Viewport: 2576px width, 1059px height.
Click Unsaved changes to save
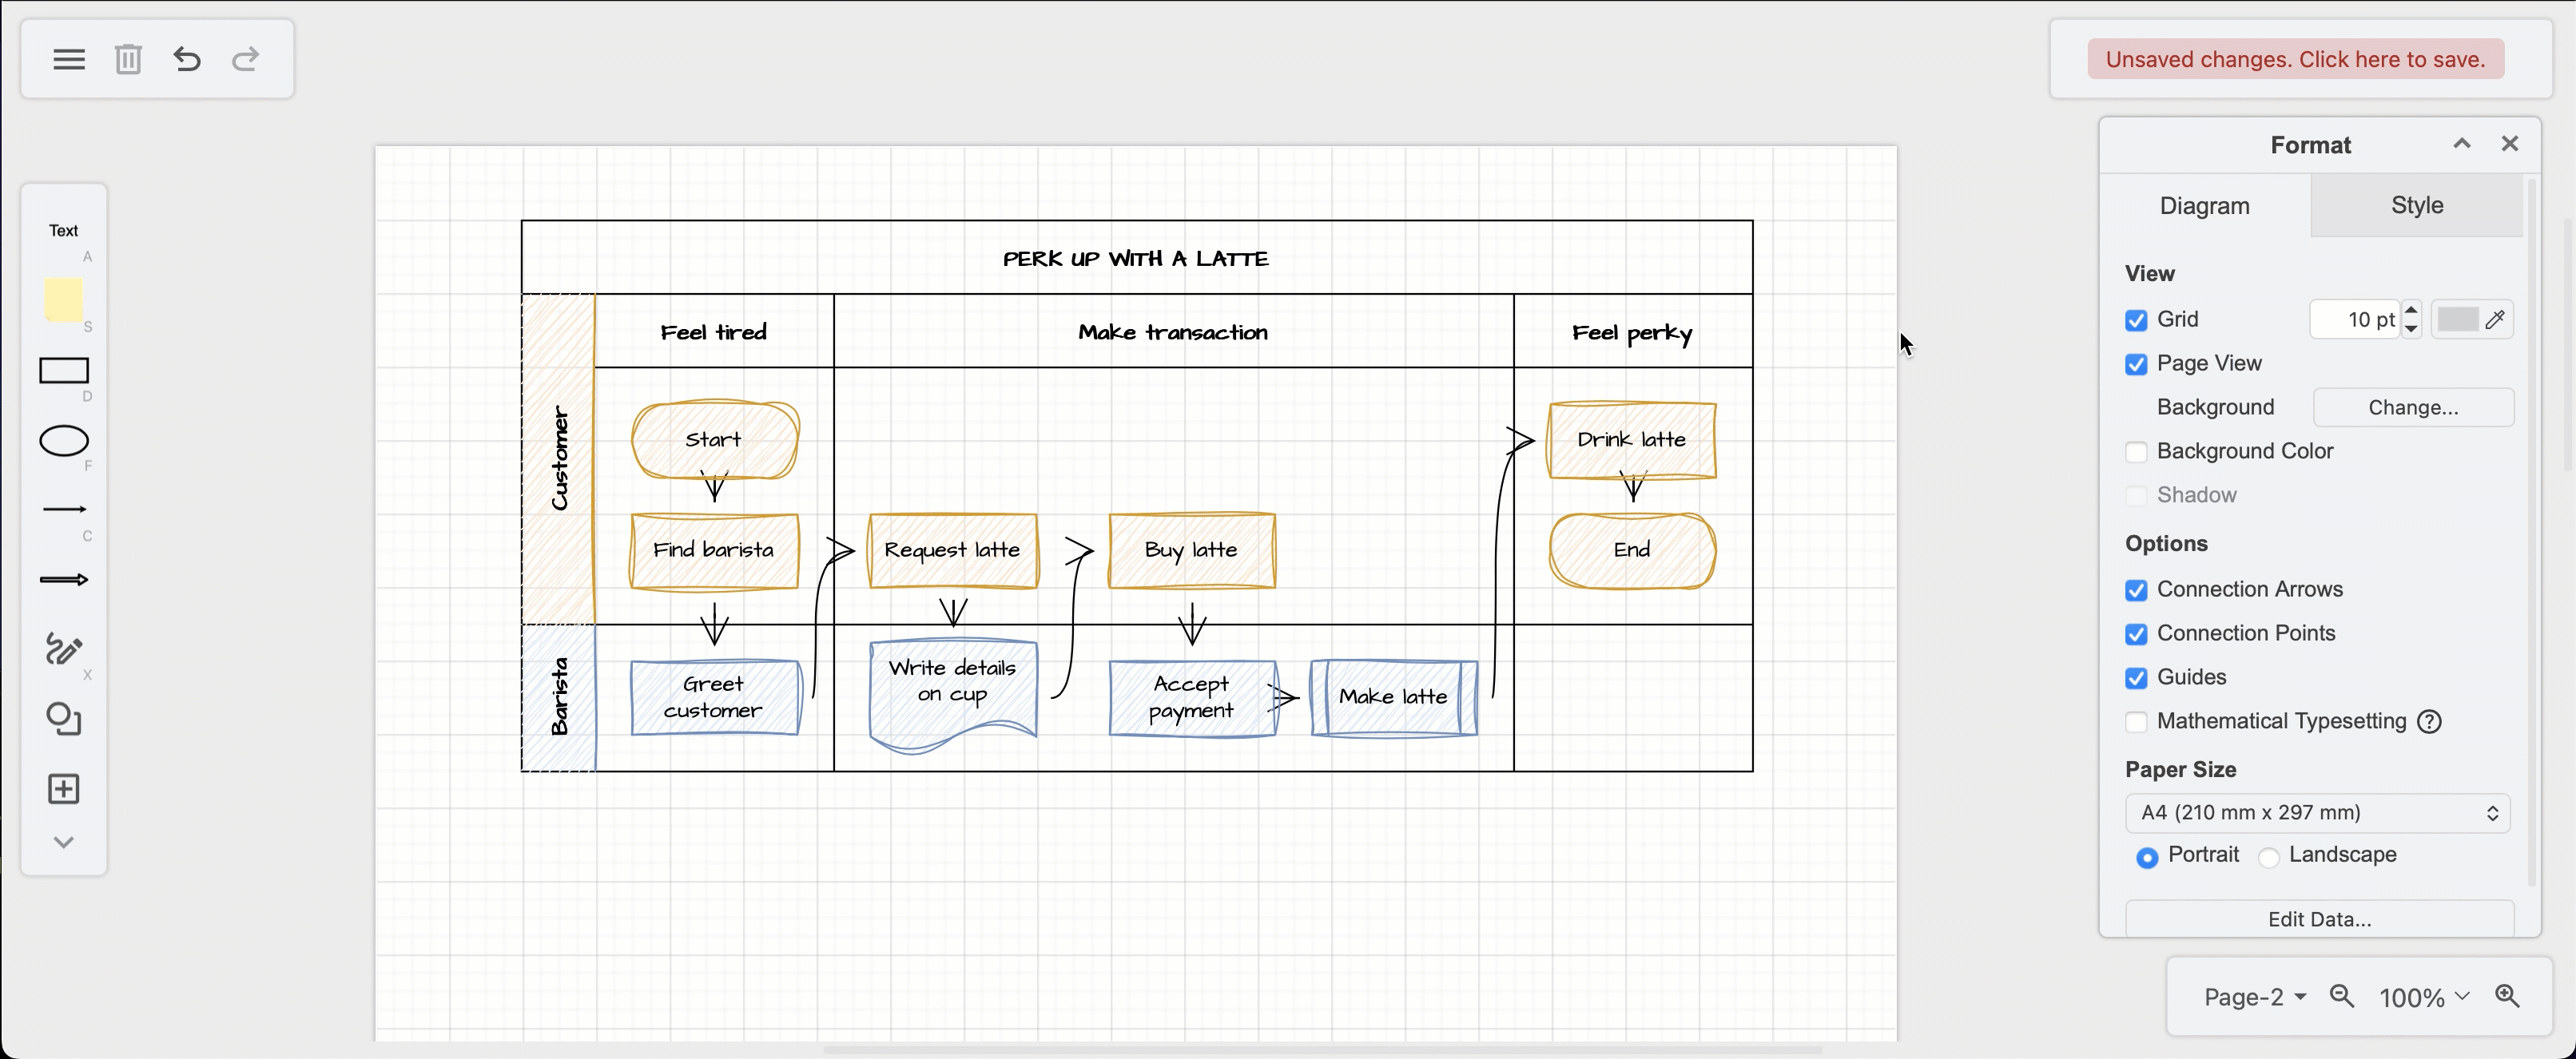click(x=2293, y=59)
